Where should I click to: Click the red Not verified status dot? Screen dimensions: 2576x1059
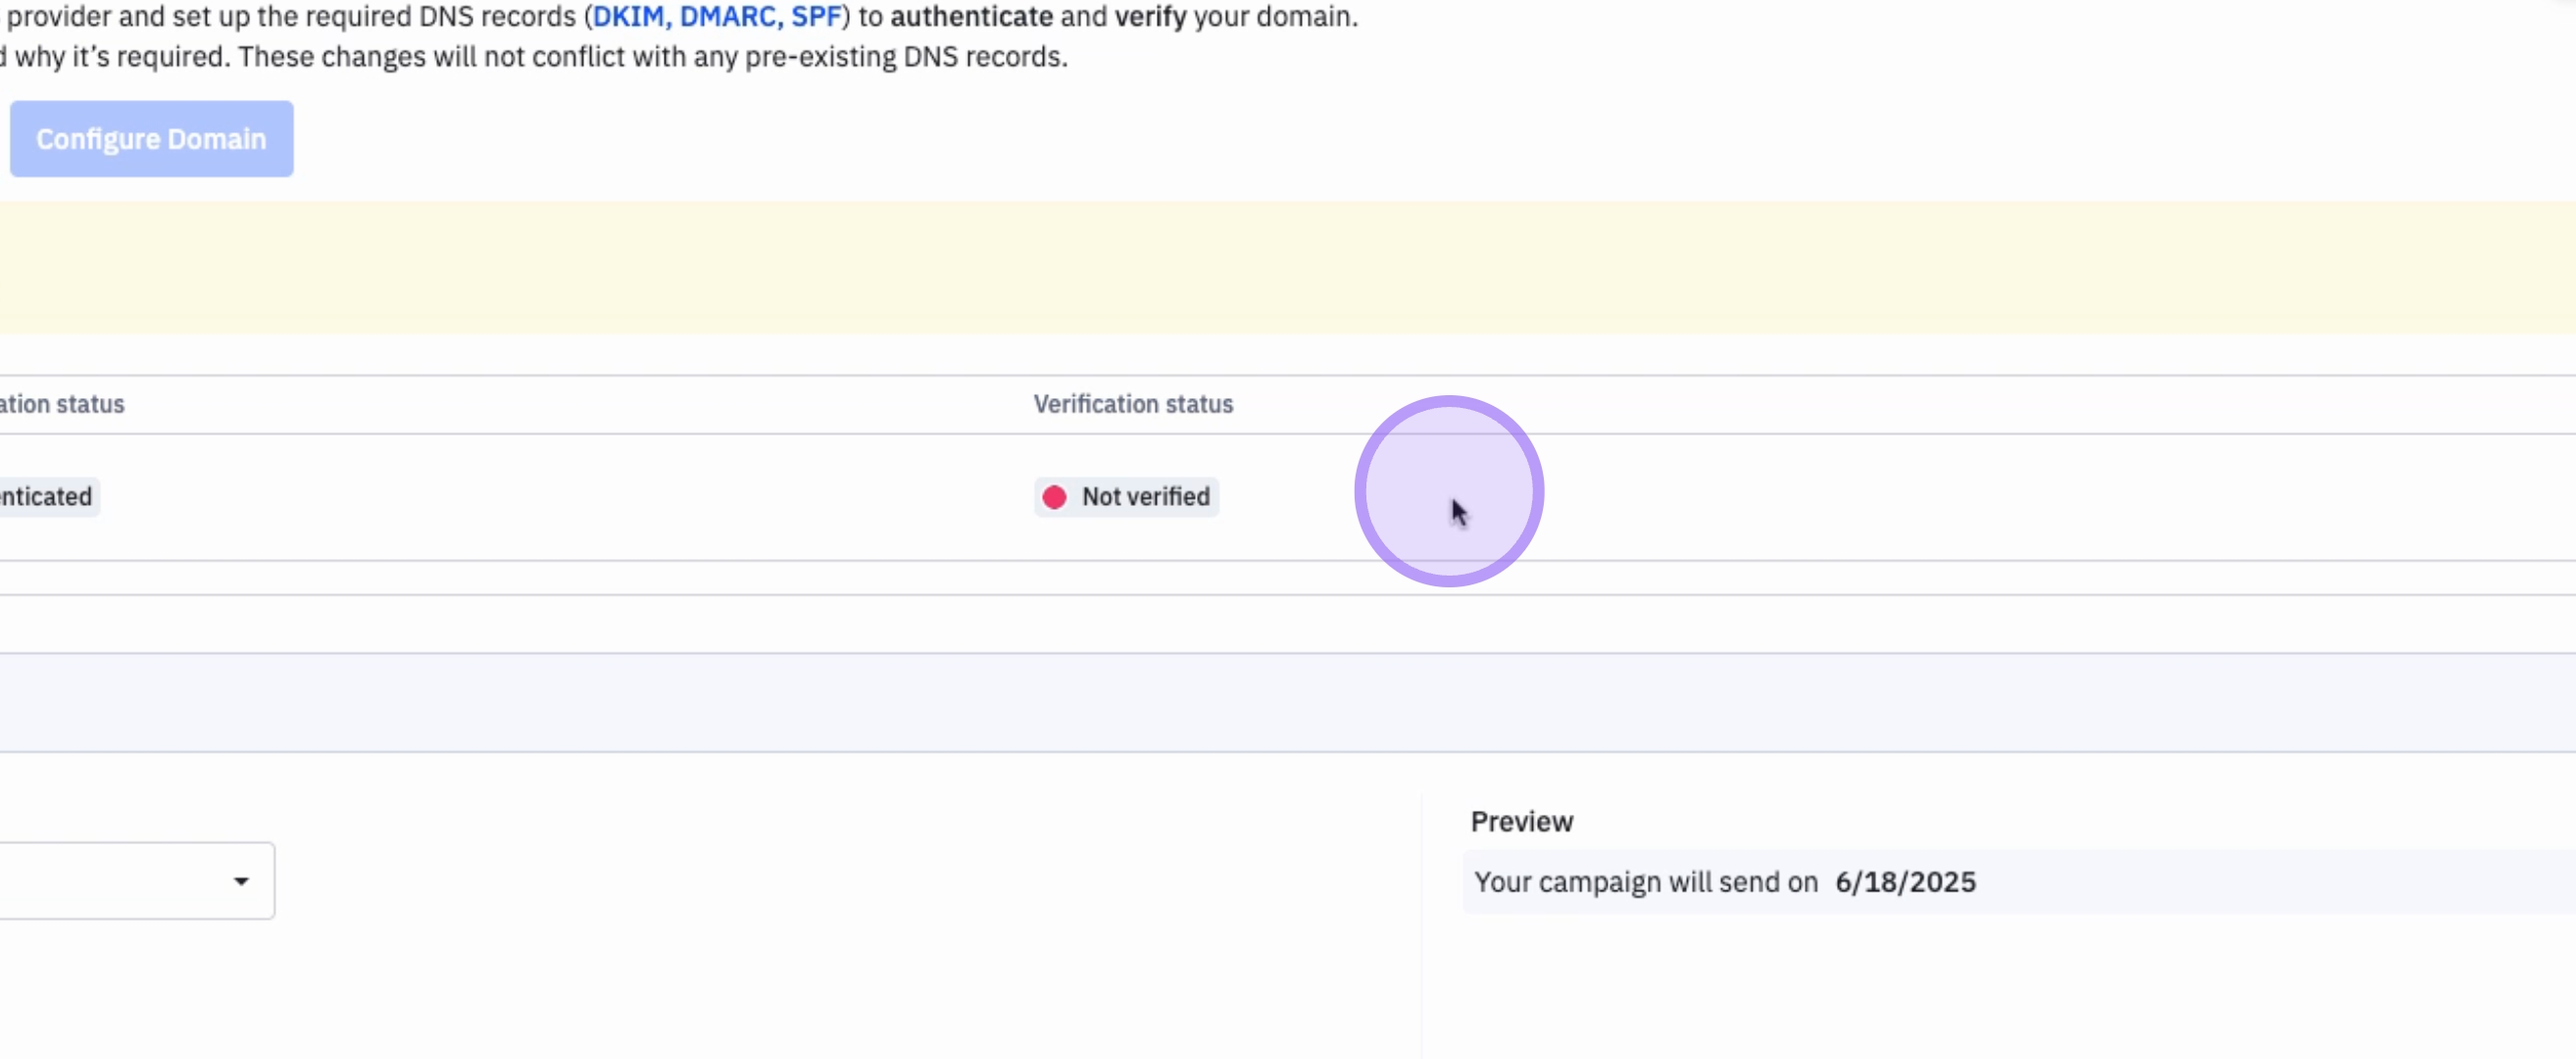point(1054,497)
